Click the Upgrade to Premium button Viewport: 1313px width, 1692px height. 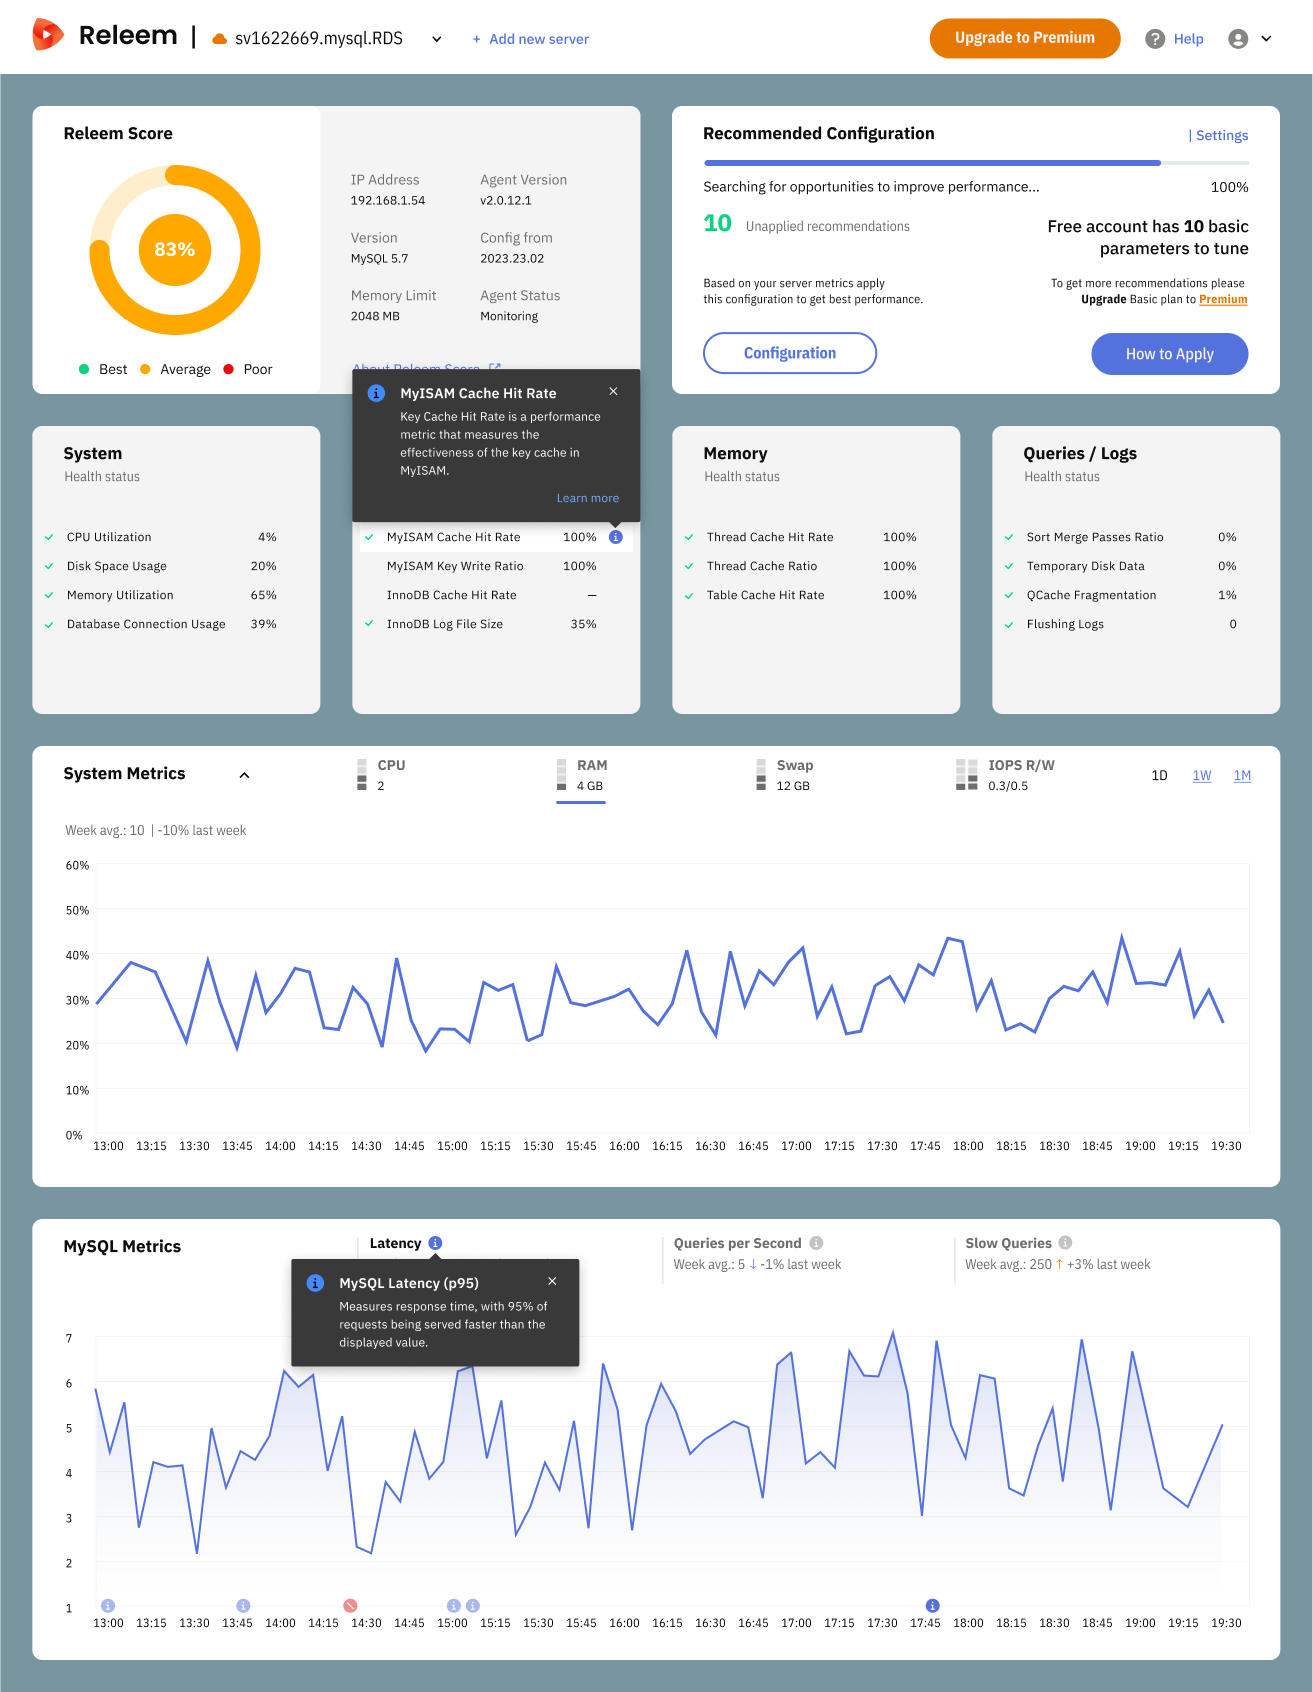click(x=1025, y=38)
